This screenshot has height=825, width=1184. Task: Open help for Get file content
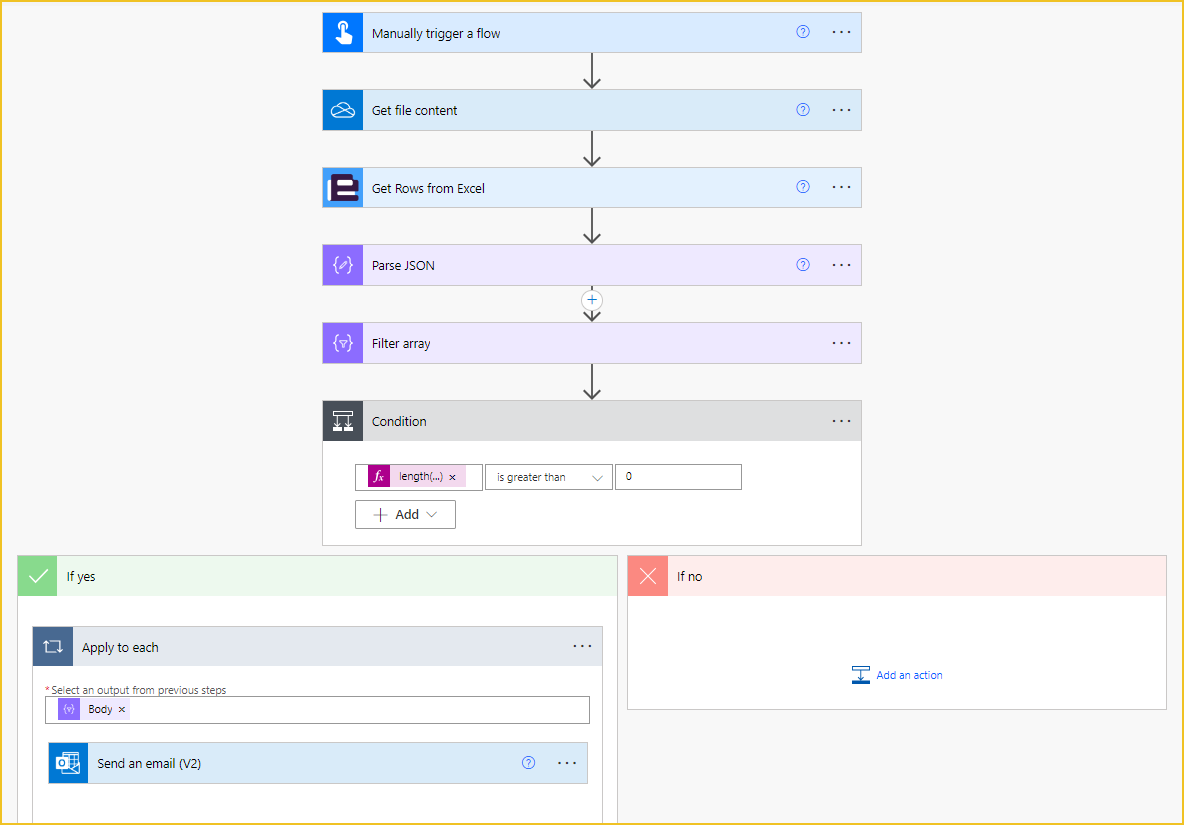[803, 109]
